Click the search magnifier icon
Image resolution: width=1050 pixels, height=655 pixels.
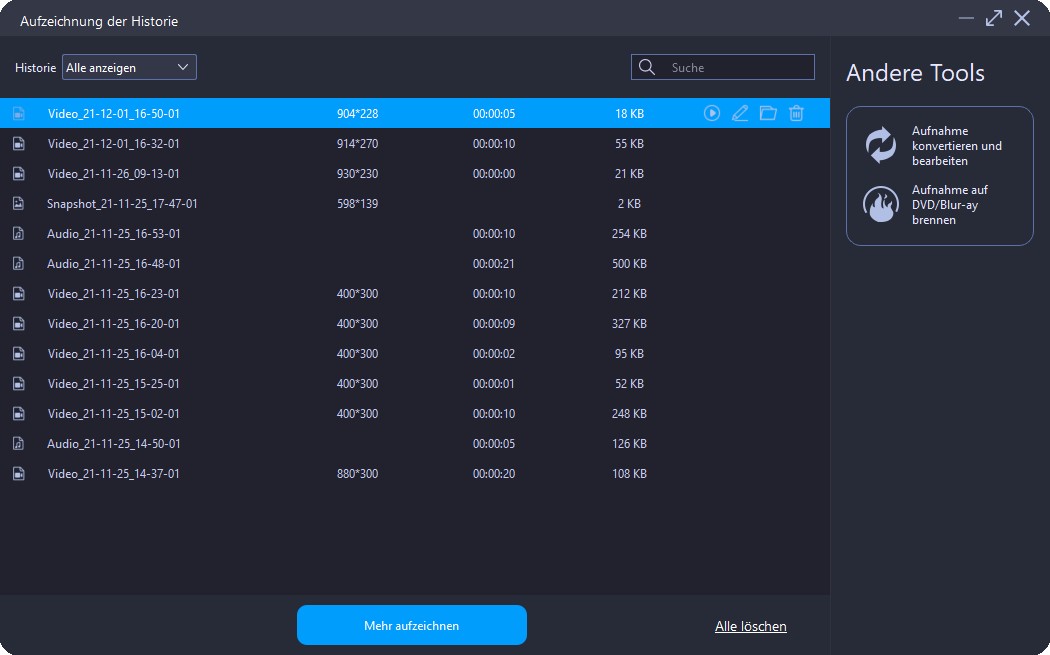coord(647,68)
